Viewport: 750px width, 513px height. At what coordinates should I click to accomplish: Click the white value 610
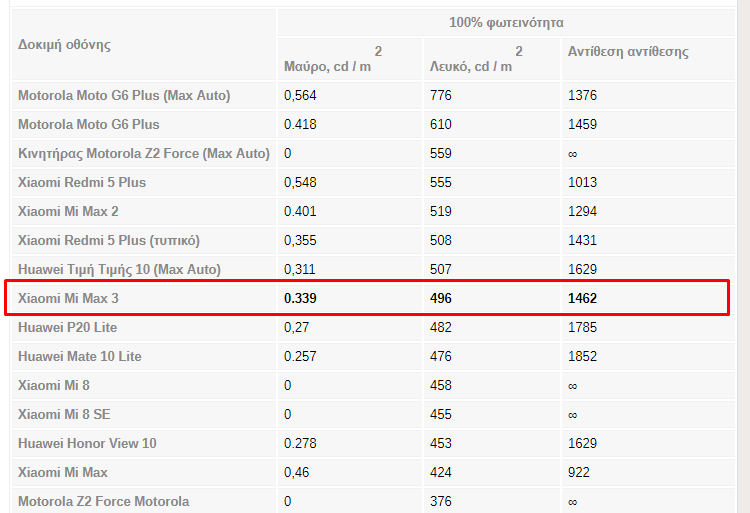pos(441,124)
